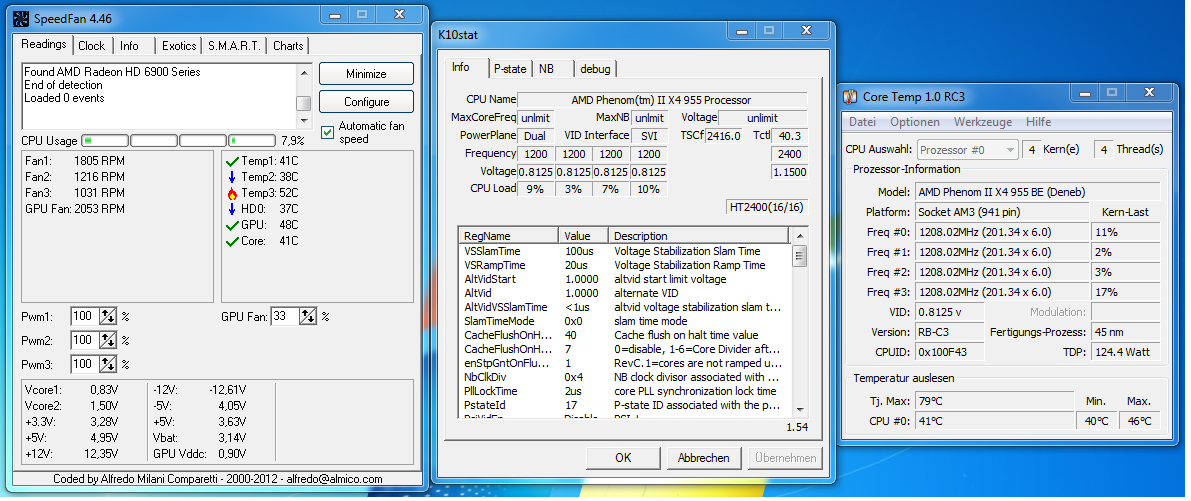
Task: Adjust the Pwm2 spinner arrows
Action: (x=108, y=340)
